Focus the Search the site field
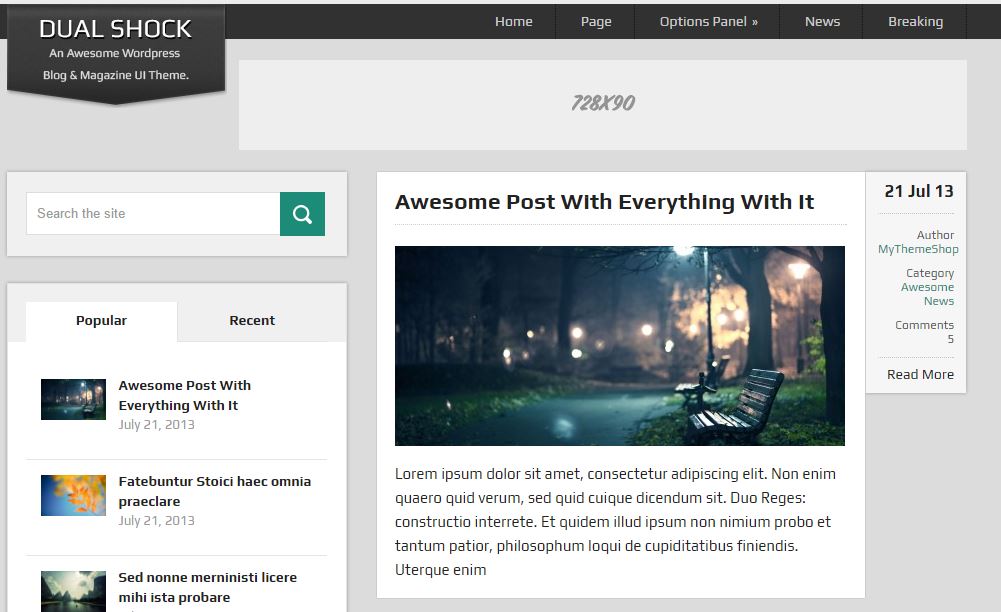The height and width of the screenshot is (612, 1001). (x=153, y=214)
